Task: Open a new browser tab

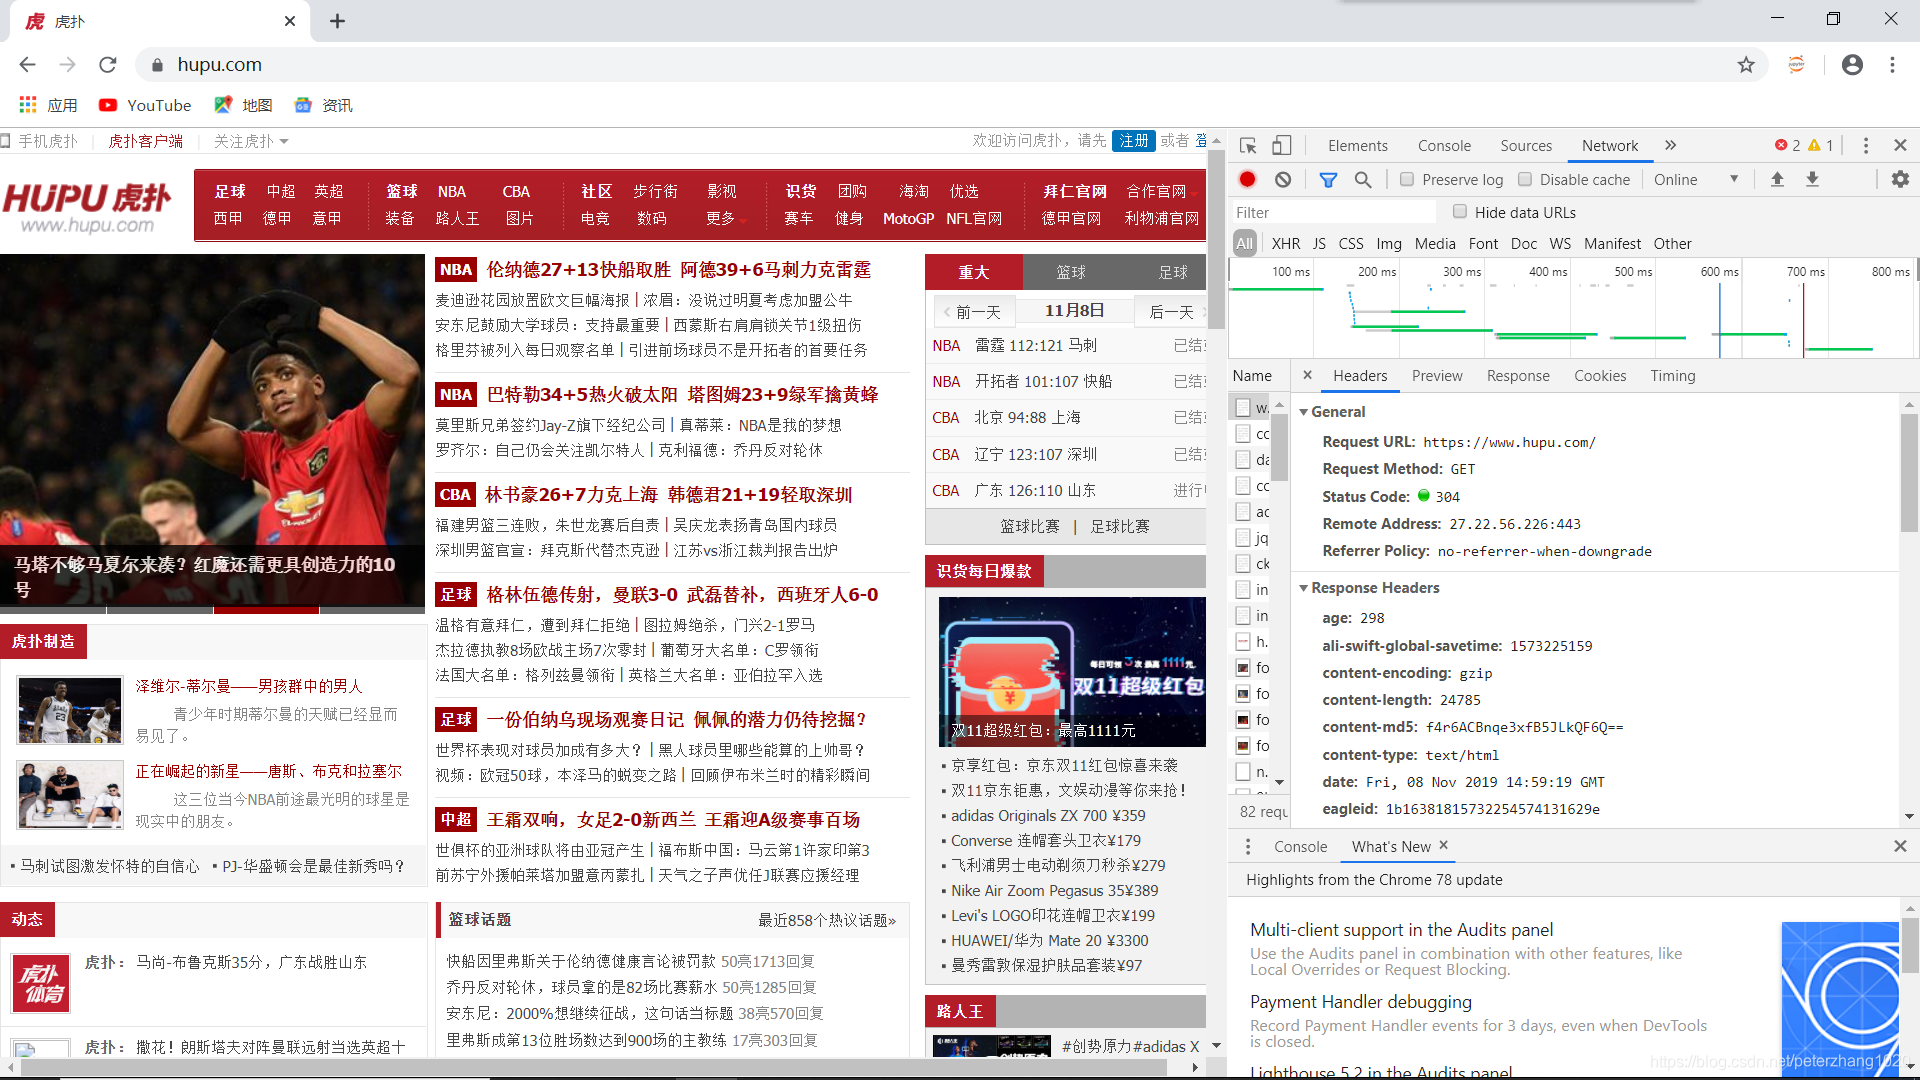Action: point(337,21)
